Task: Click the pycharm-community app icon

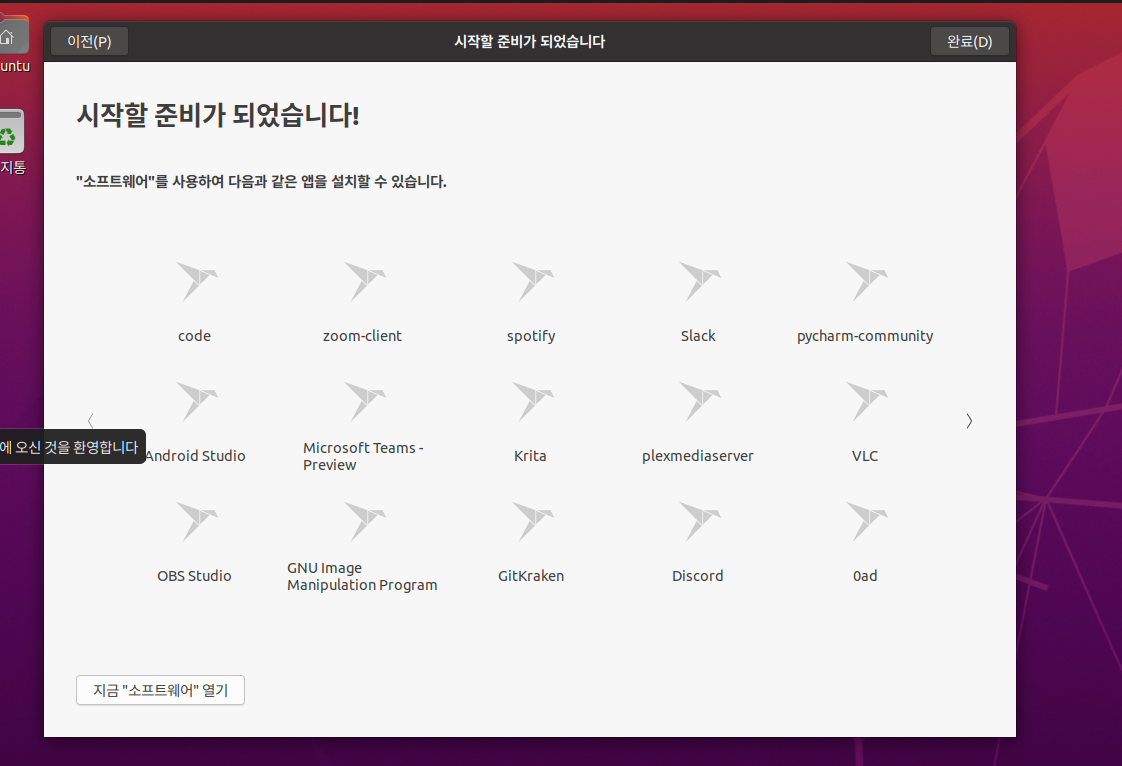Action: [x=867, y=281]
